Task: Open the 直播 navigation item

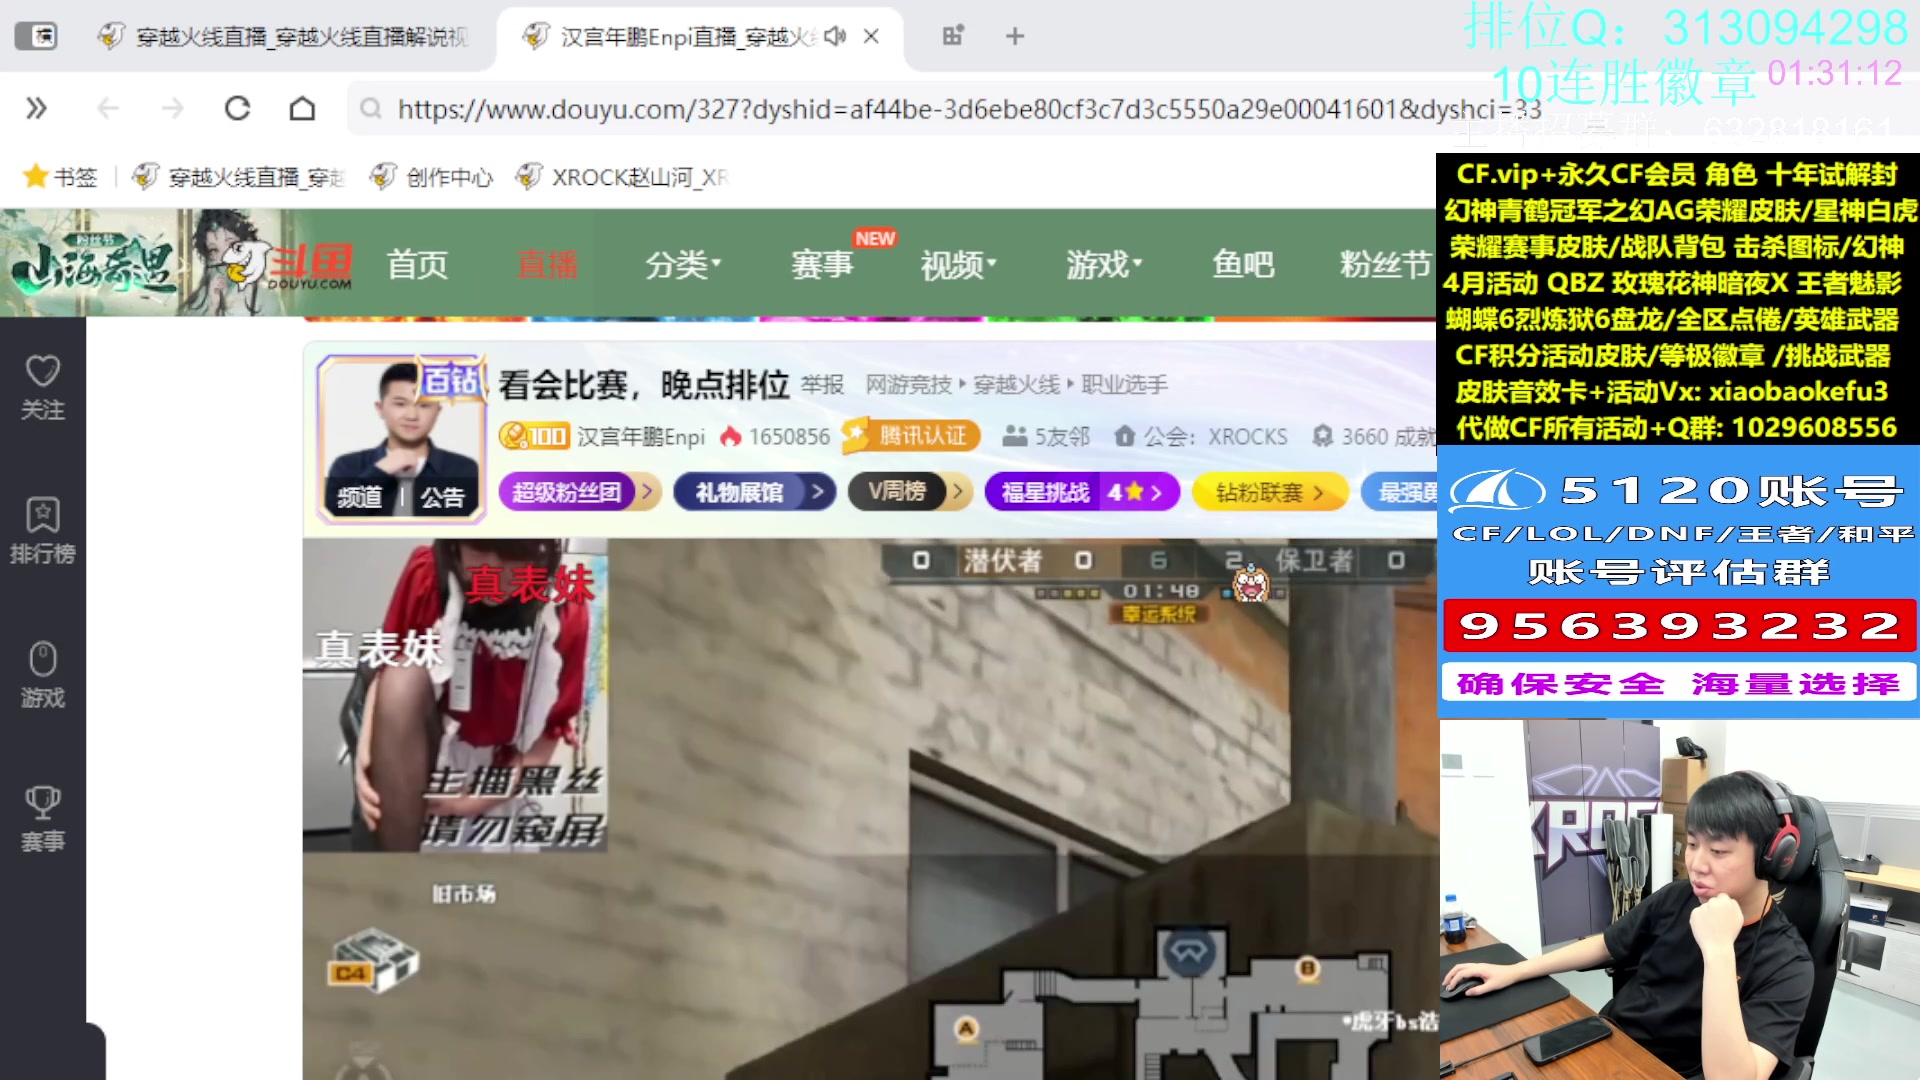Action: [547, 265]
